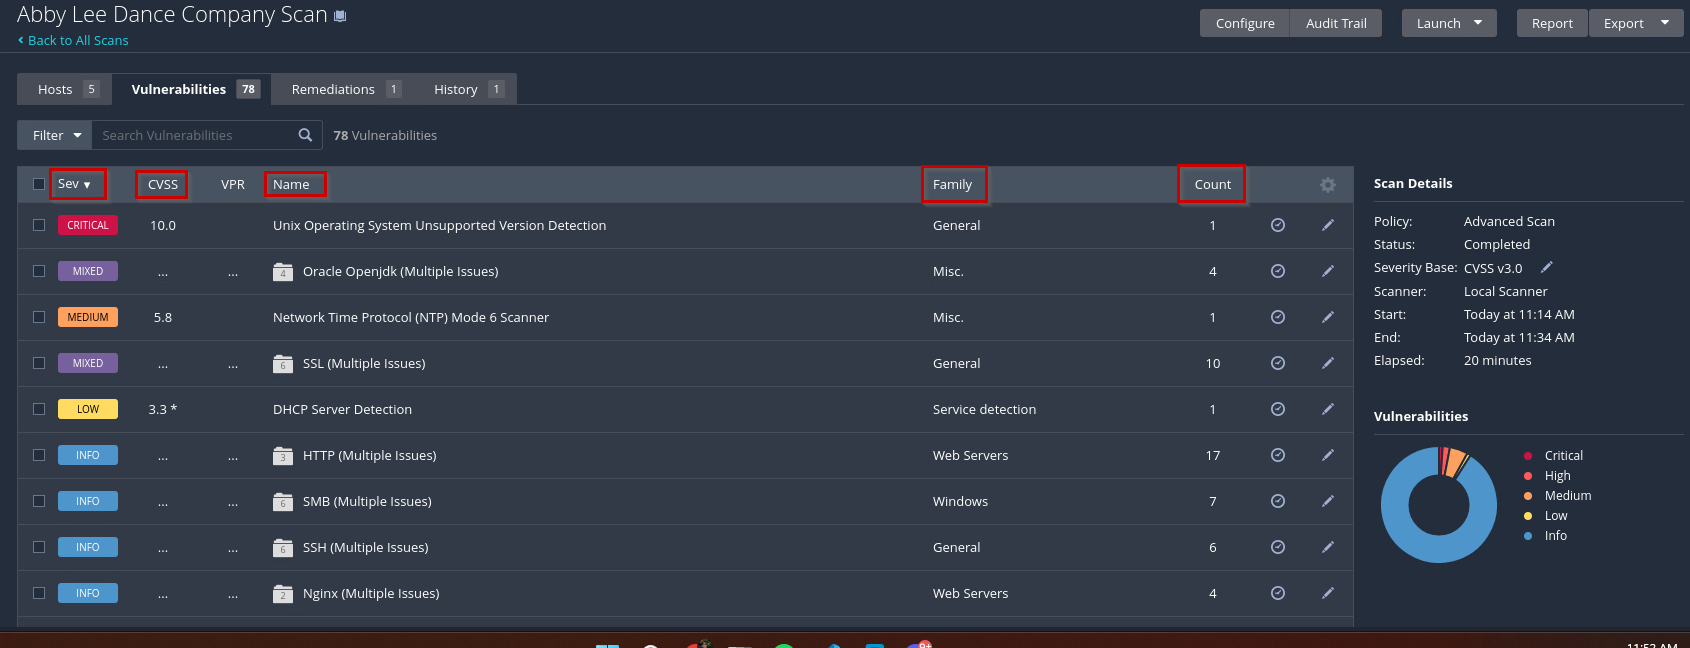
Task: Click edit pencil for SSL (Multiple Issues) row
Action: 1327,363
